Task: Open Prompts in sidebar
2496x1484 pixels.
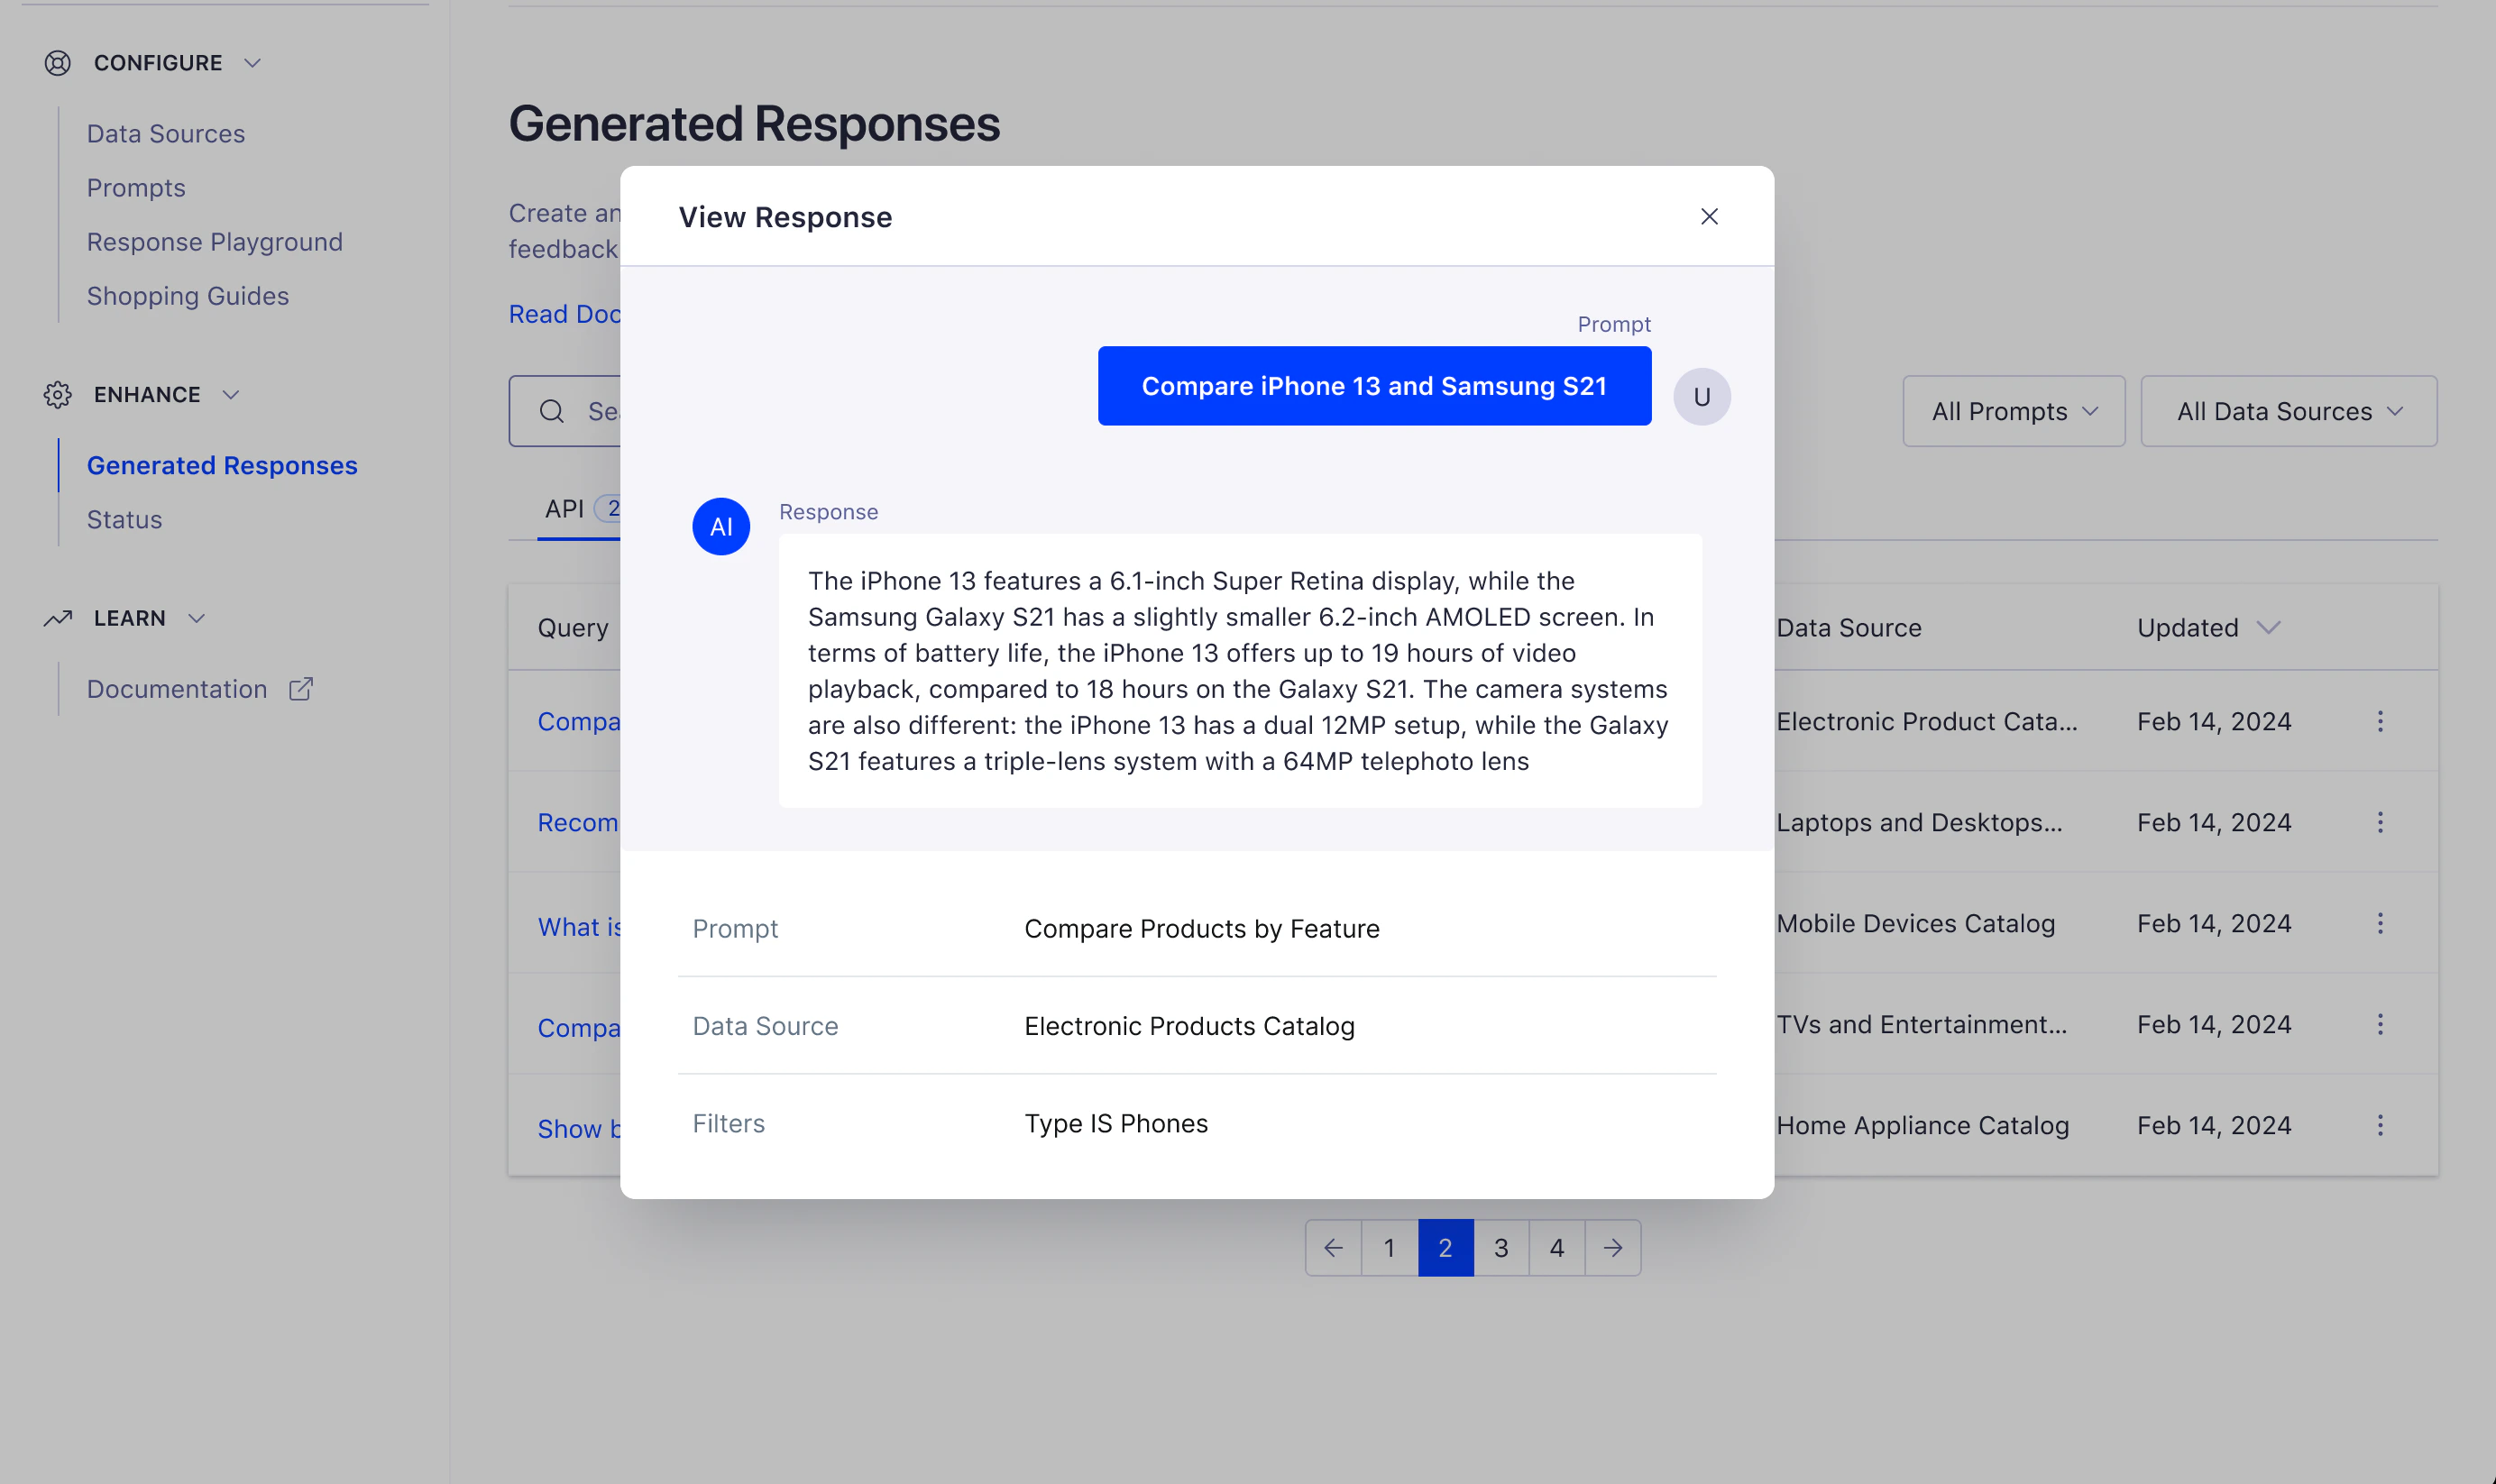Action: click(x=136, y=188)
